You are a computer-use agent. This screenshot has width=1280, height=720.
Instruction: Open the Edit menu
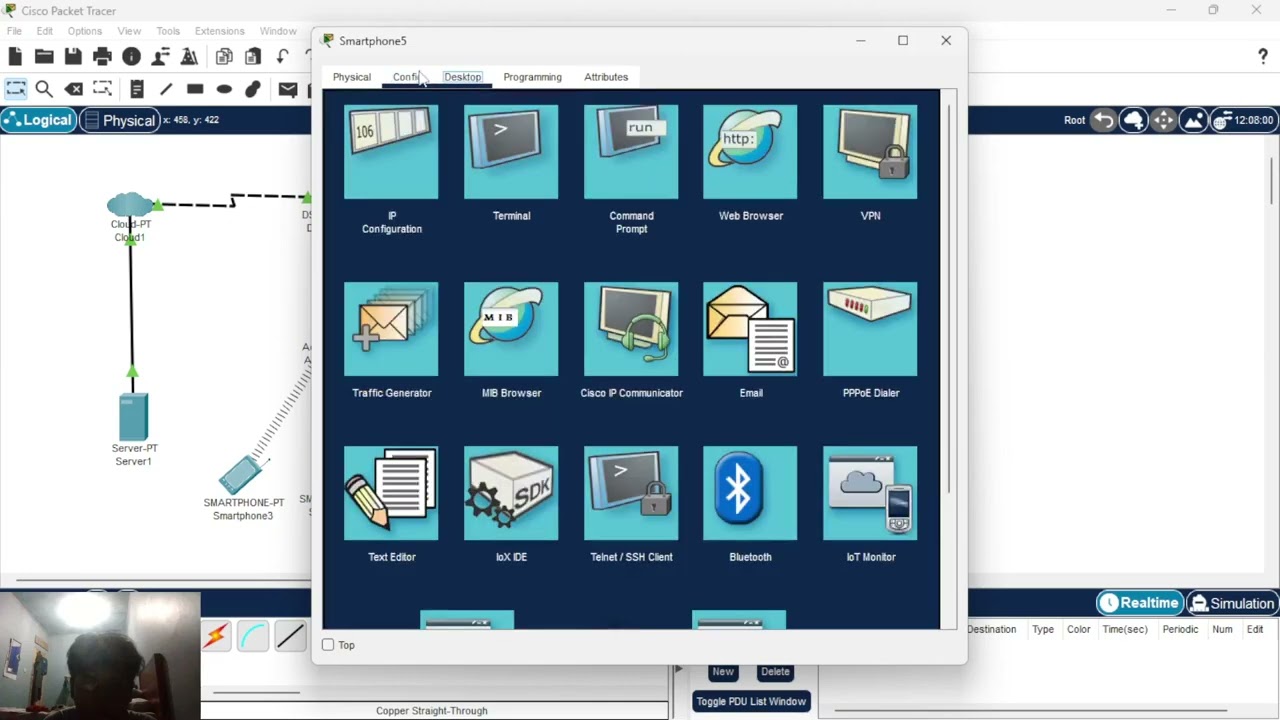45,31
